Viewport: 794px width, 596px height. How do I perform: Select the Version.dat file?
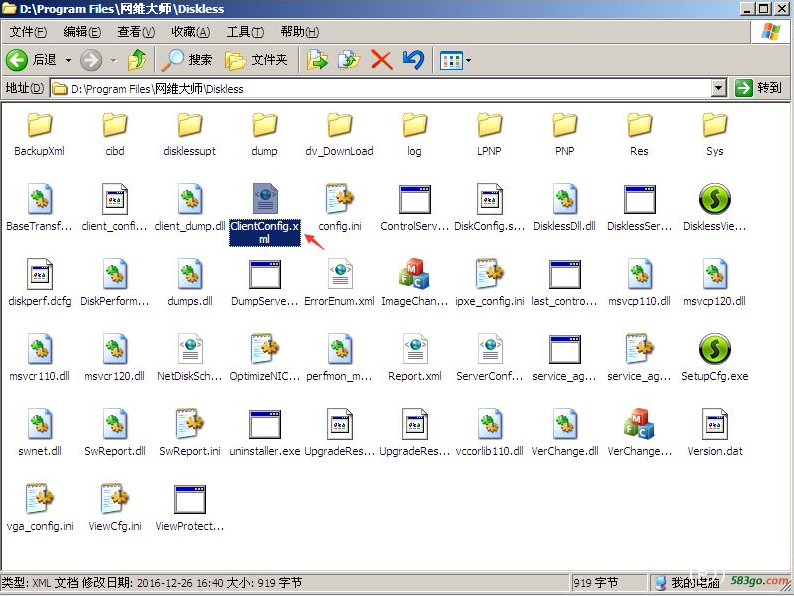pyautogui.click(x=714, y=433)
